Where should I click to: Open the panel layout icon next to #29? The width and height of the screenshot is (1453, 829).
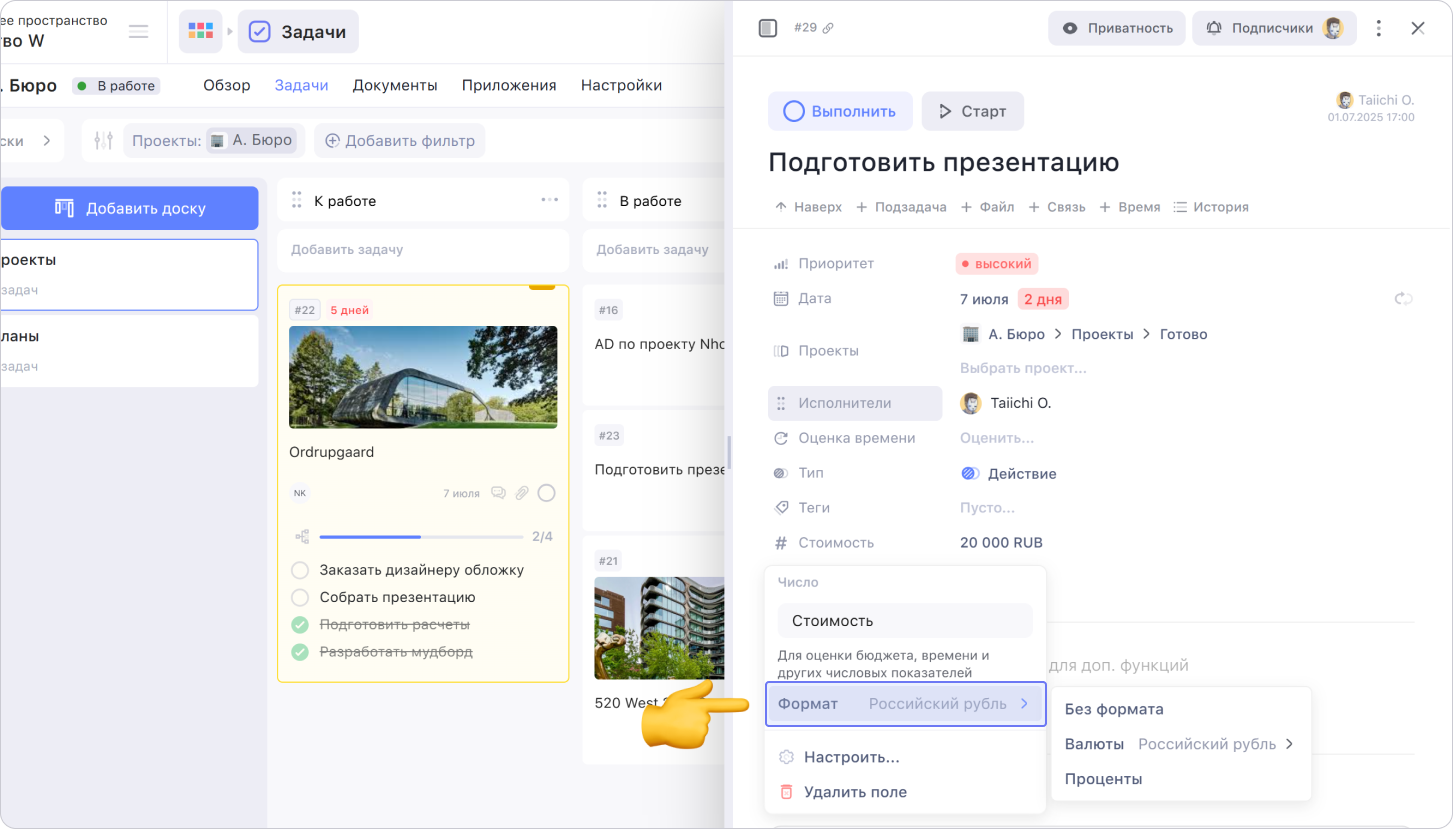click(768, 28)
